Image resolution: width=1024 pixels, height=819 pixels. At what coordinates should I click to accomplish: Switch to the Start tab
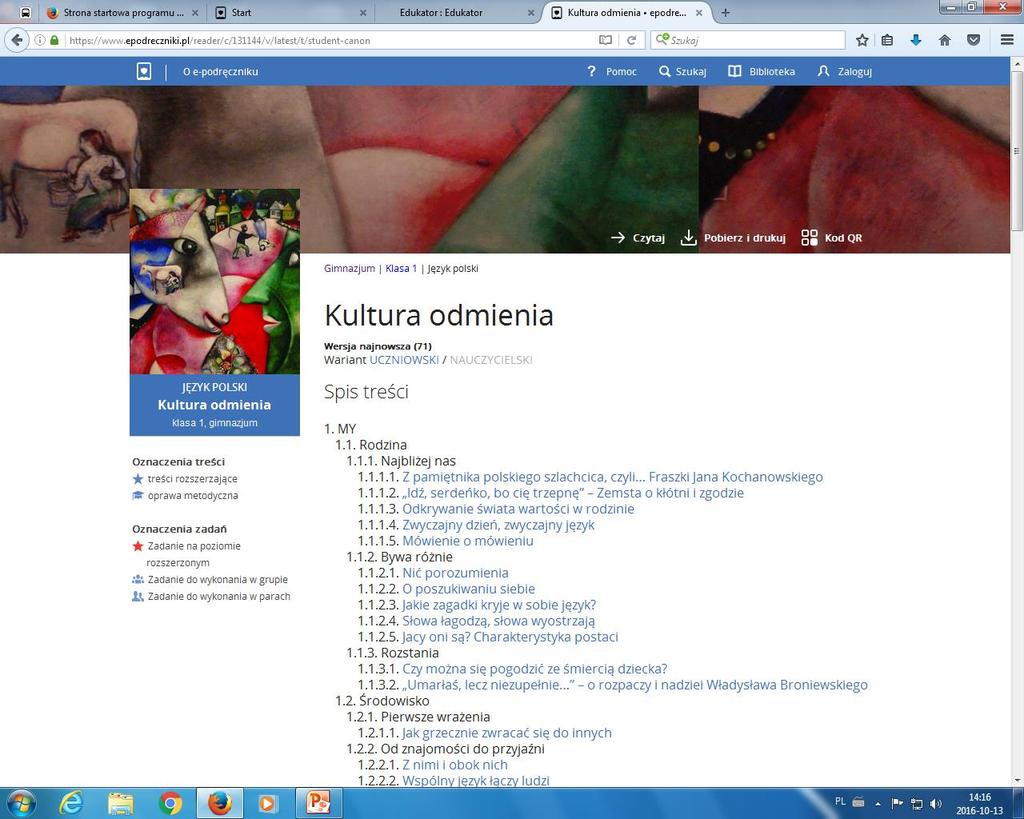click(x=290, y=12)
